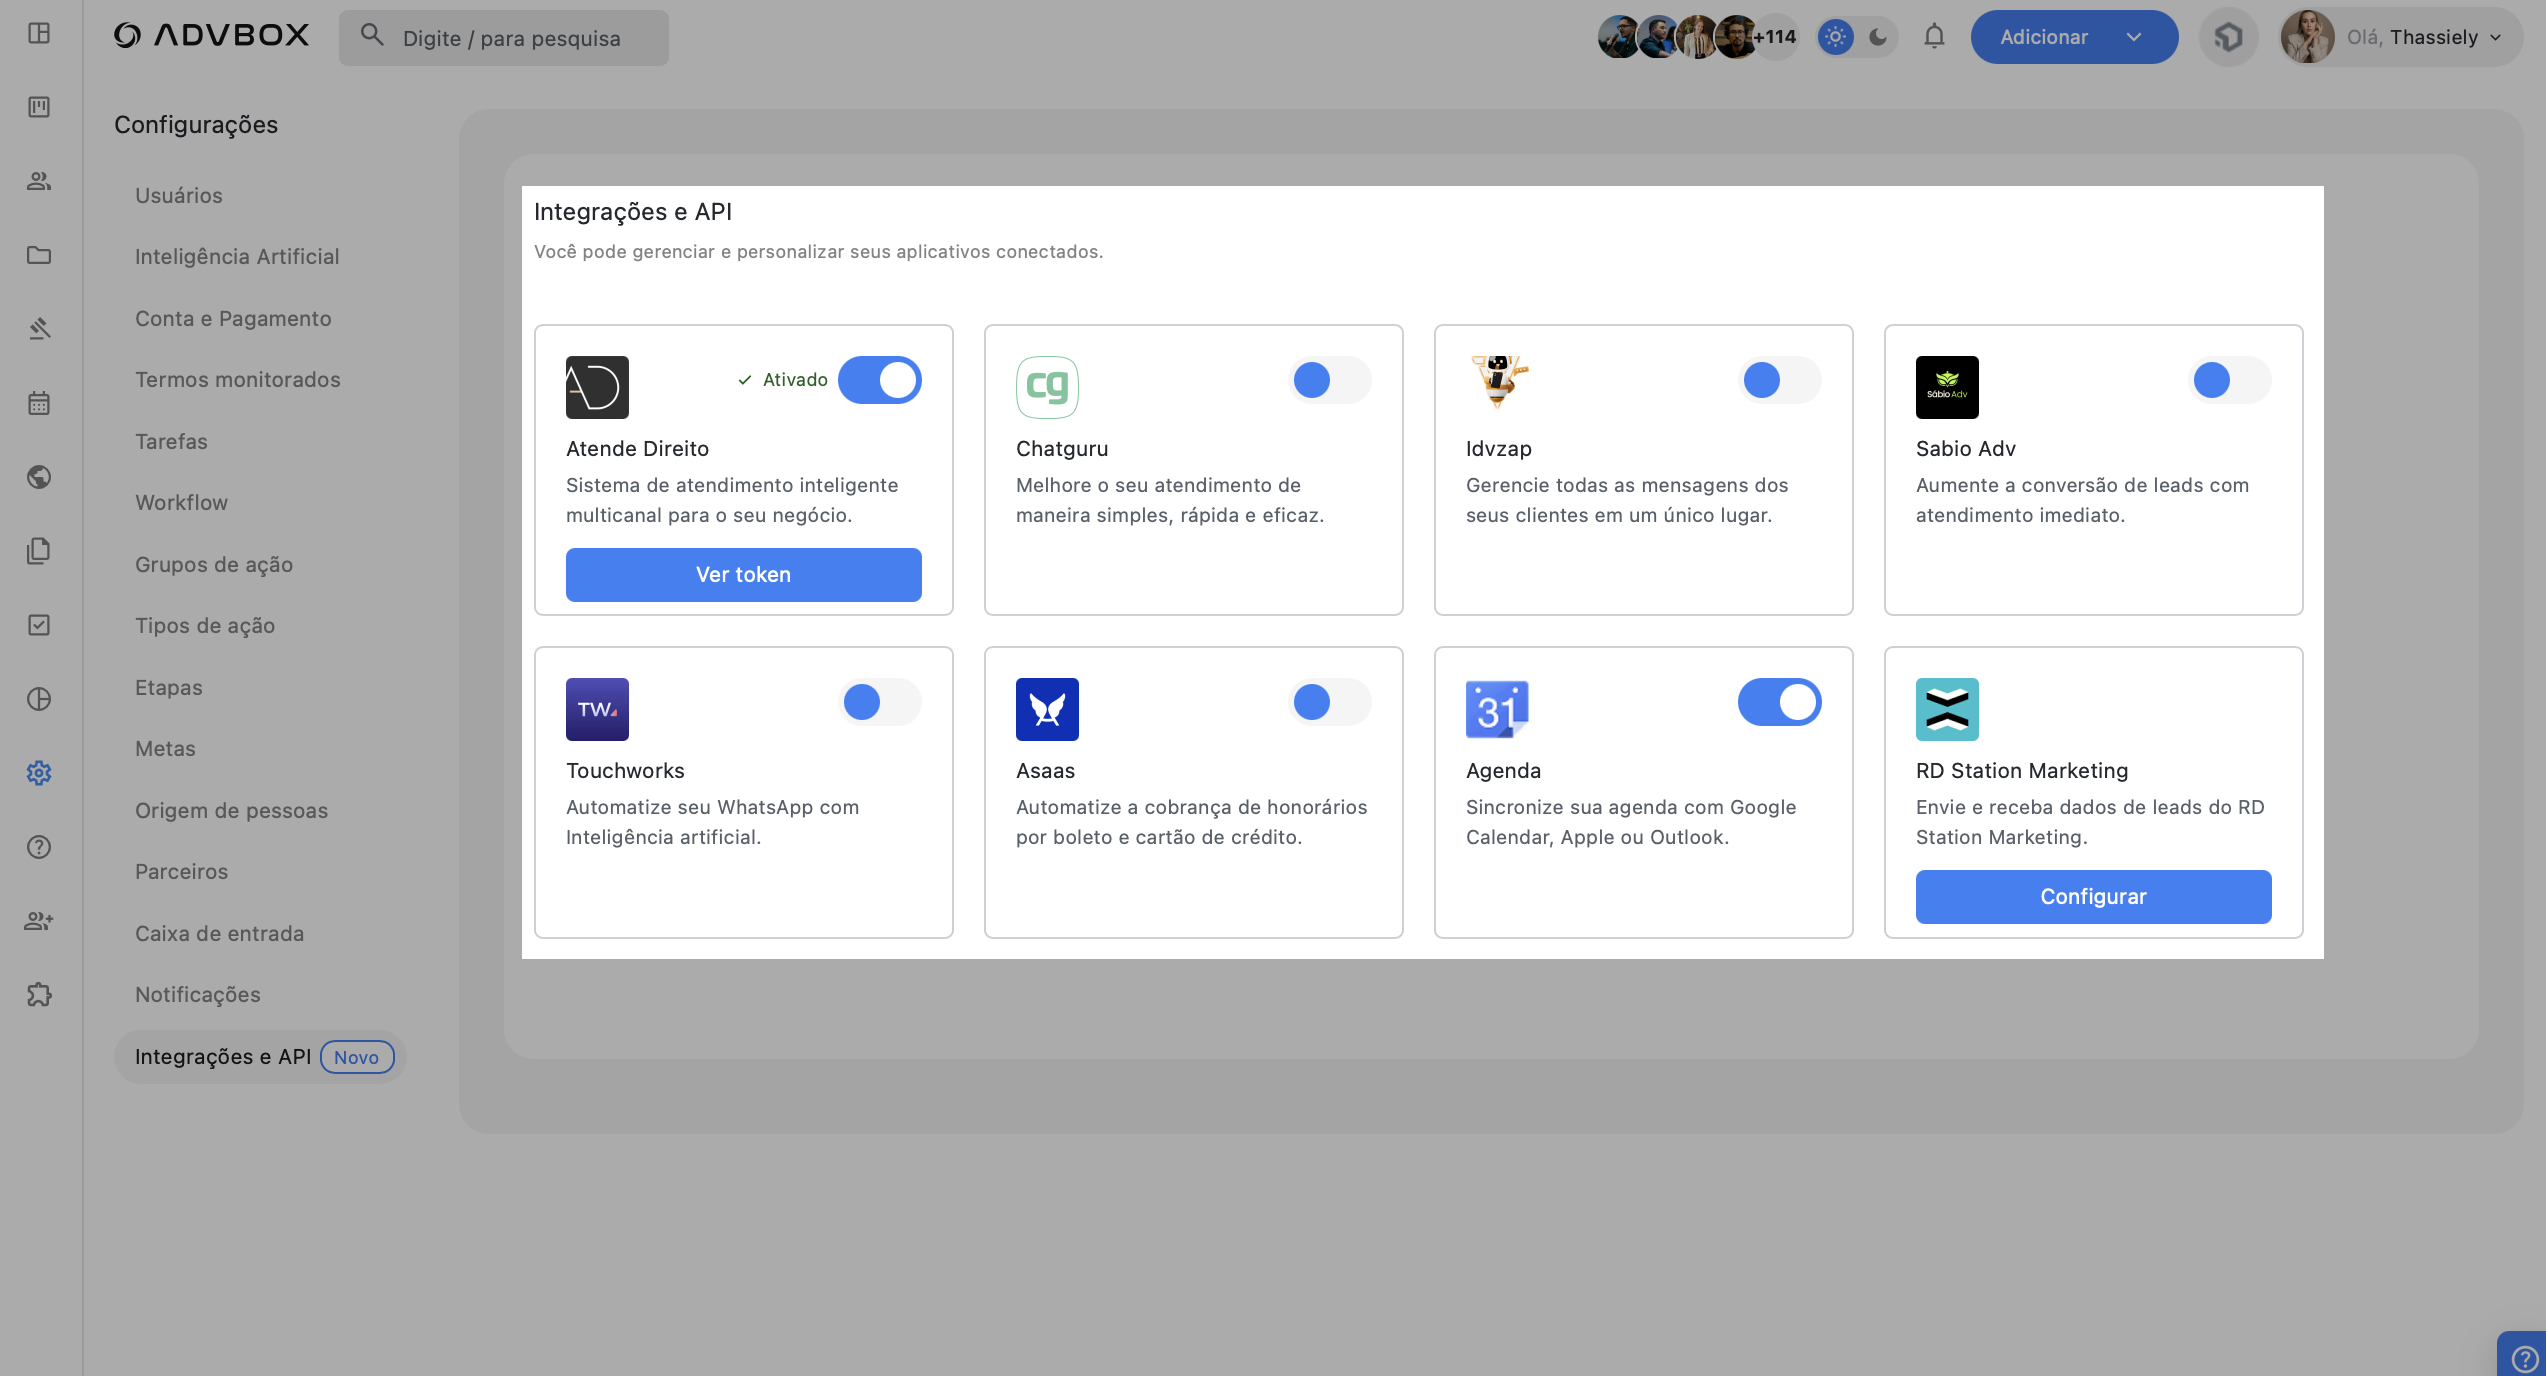Viewport: 2546px width, 1376px height.
Task: Open the folder icon in sidebar
Action: tap(39, 255)
